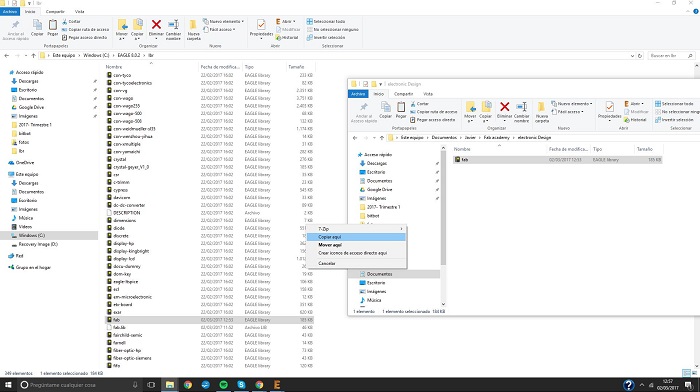Click Buscar en lbr search box
The image size is (700, 392).
click(671, 56)
